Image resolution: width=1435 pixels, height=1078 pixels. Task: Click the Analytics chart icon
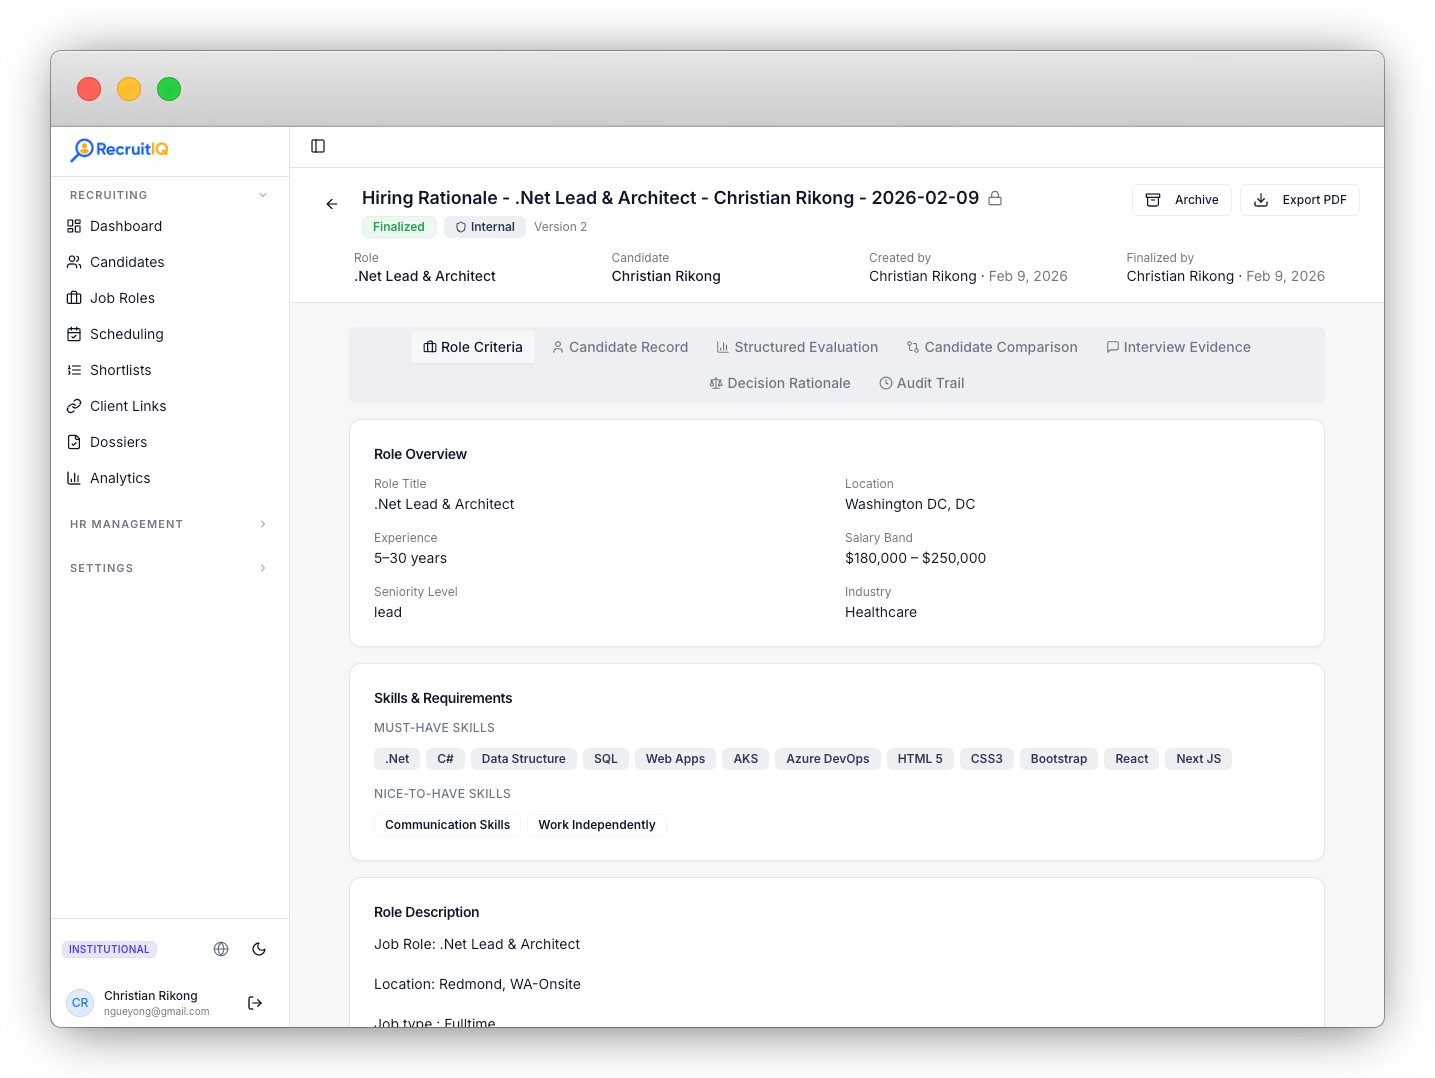point(74,478)
